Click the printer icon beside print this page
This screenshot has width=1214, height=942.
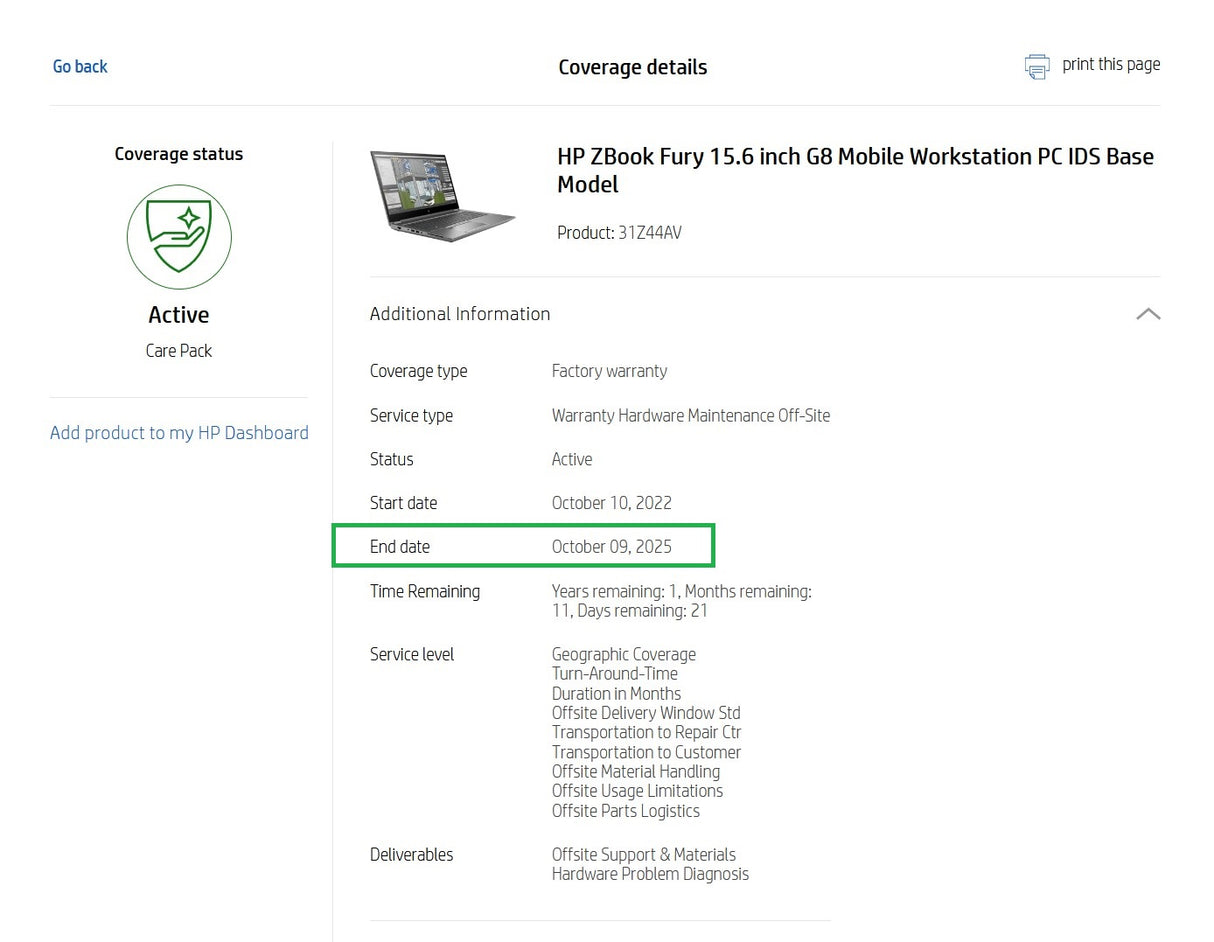pyautogui.click(x=1036, y=65)
